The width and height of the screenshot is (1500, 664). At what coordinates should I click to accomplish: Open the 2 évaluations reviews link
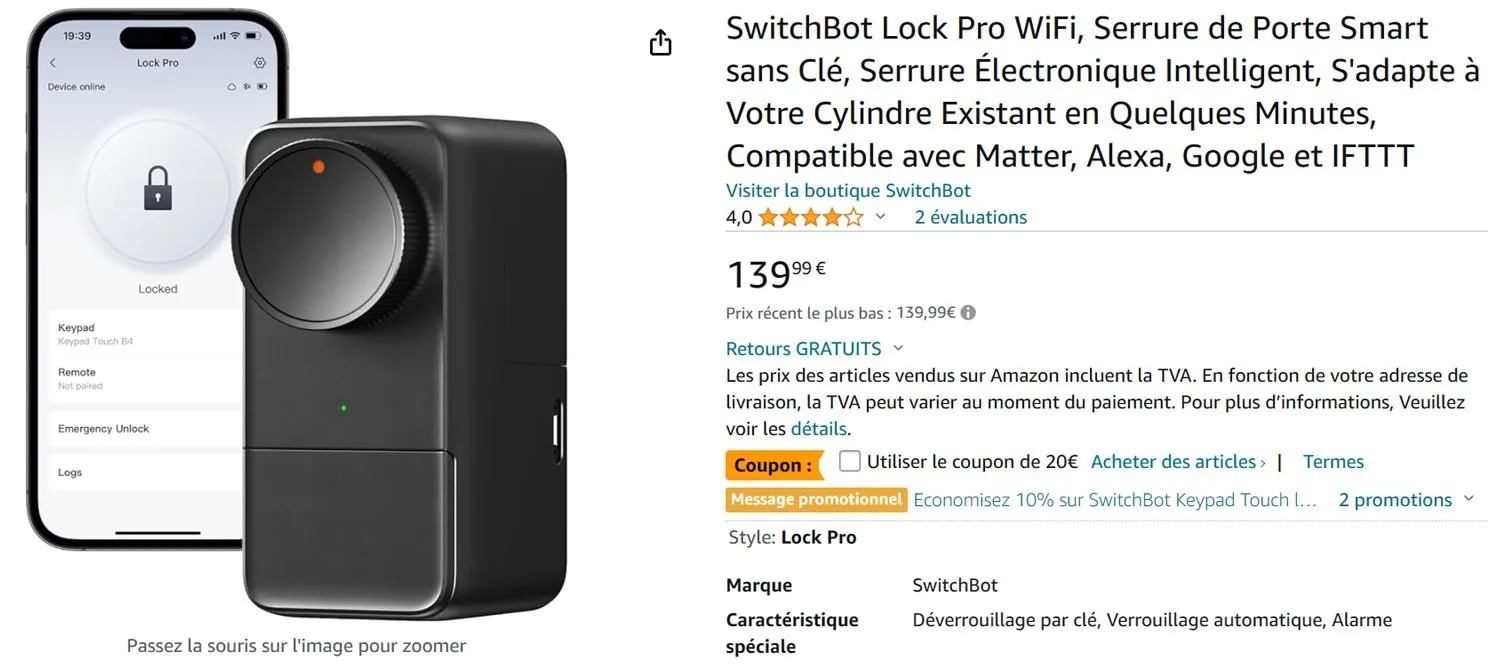pos(971,217)
